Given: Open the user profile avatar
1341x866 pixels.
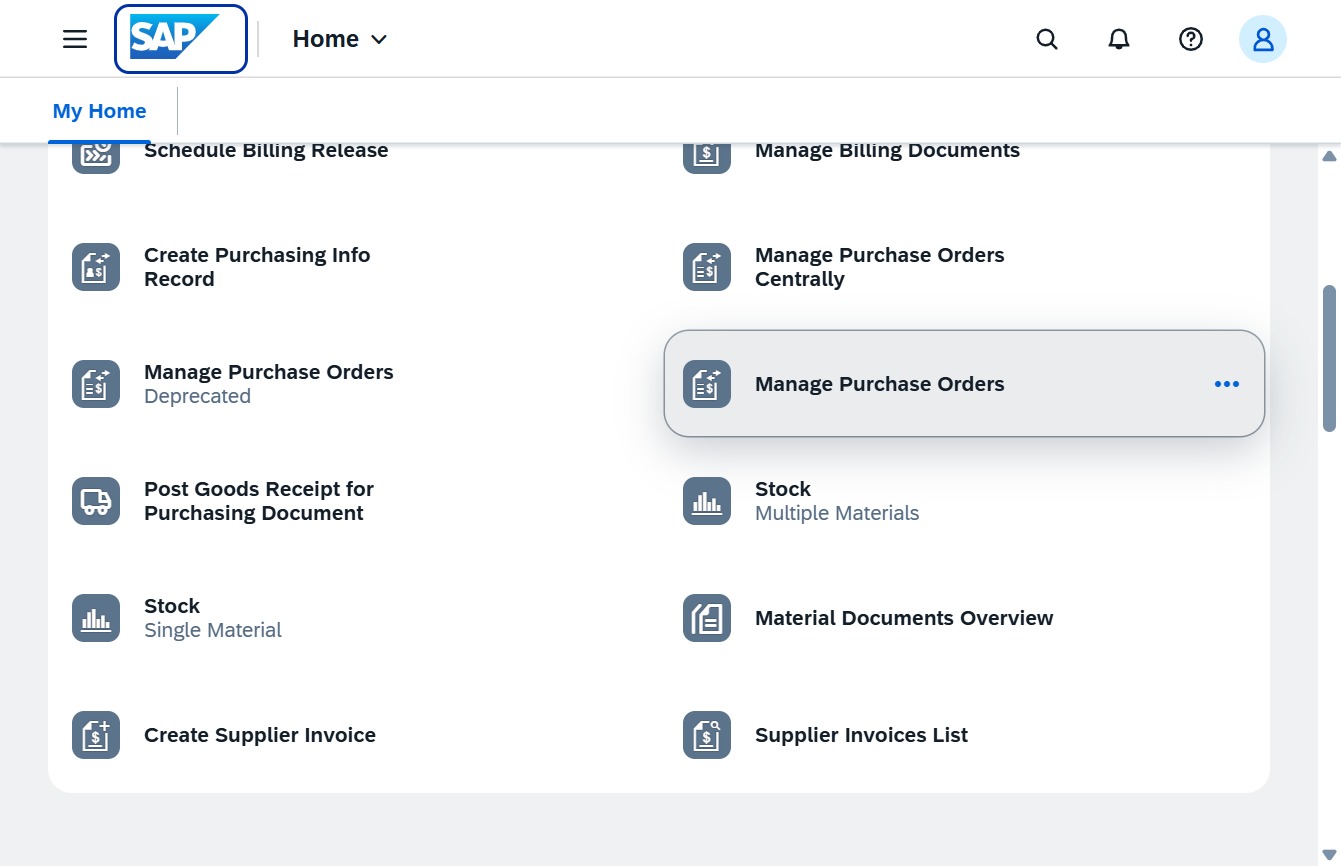Looking at the screenshot, I should [x=1263, y=39].
